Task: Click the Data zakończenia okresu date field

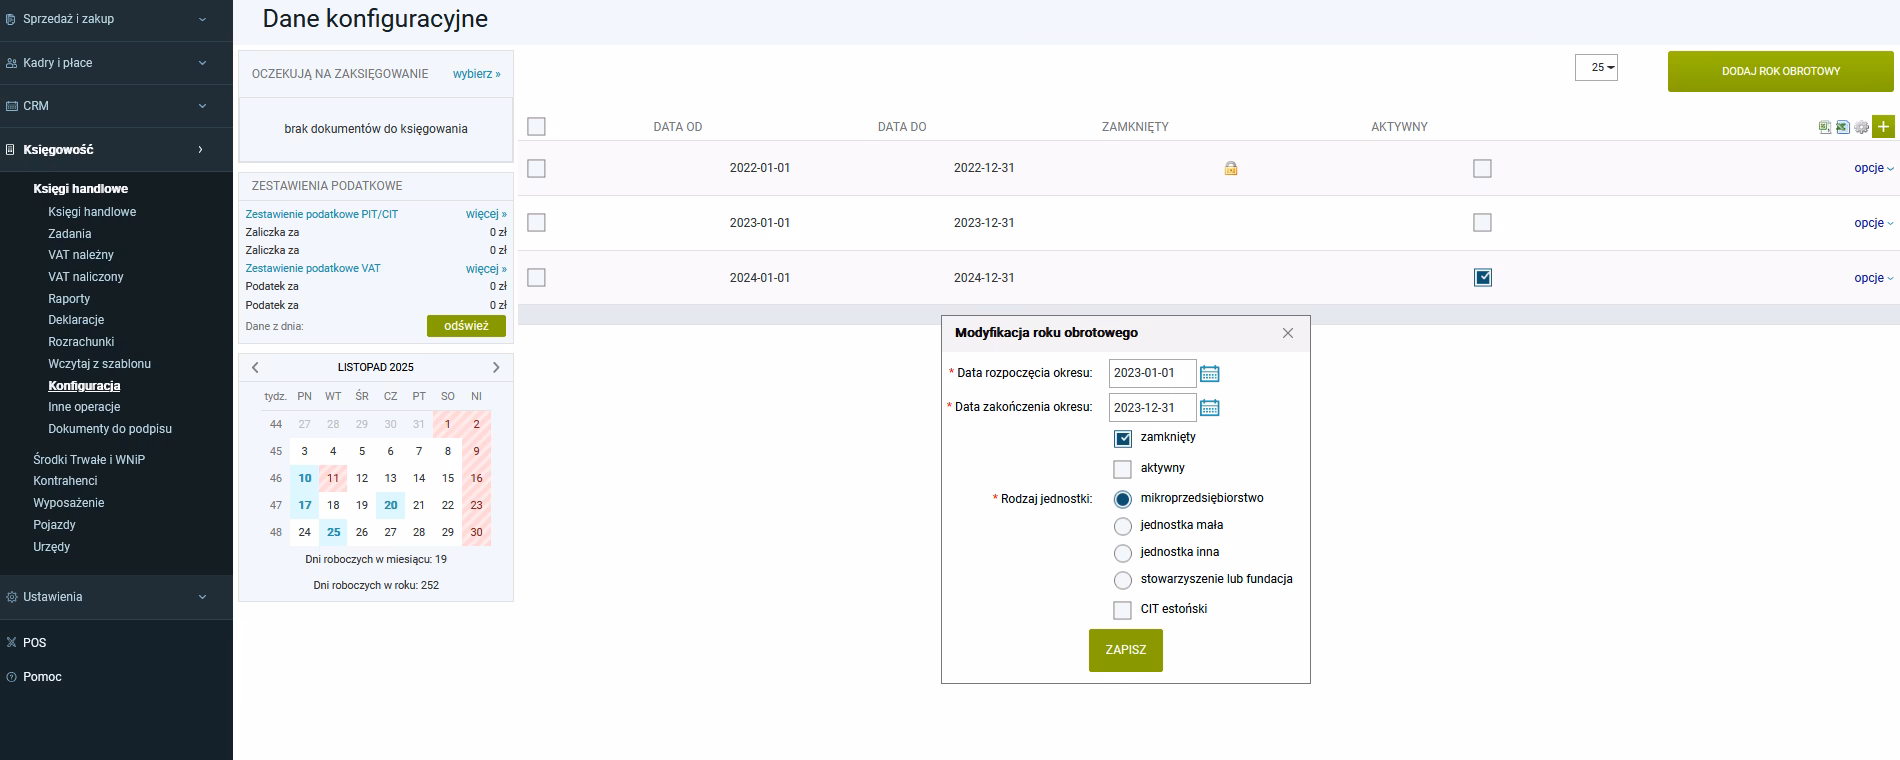Action: pos(1152,408)
